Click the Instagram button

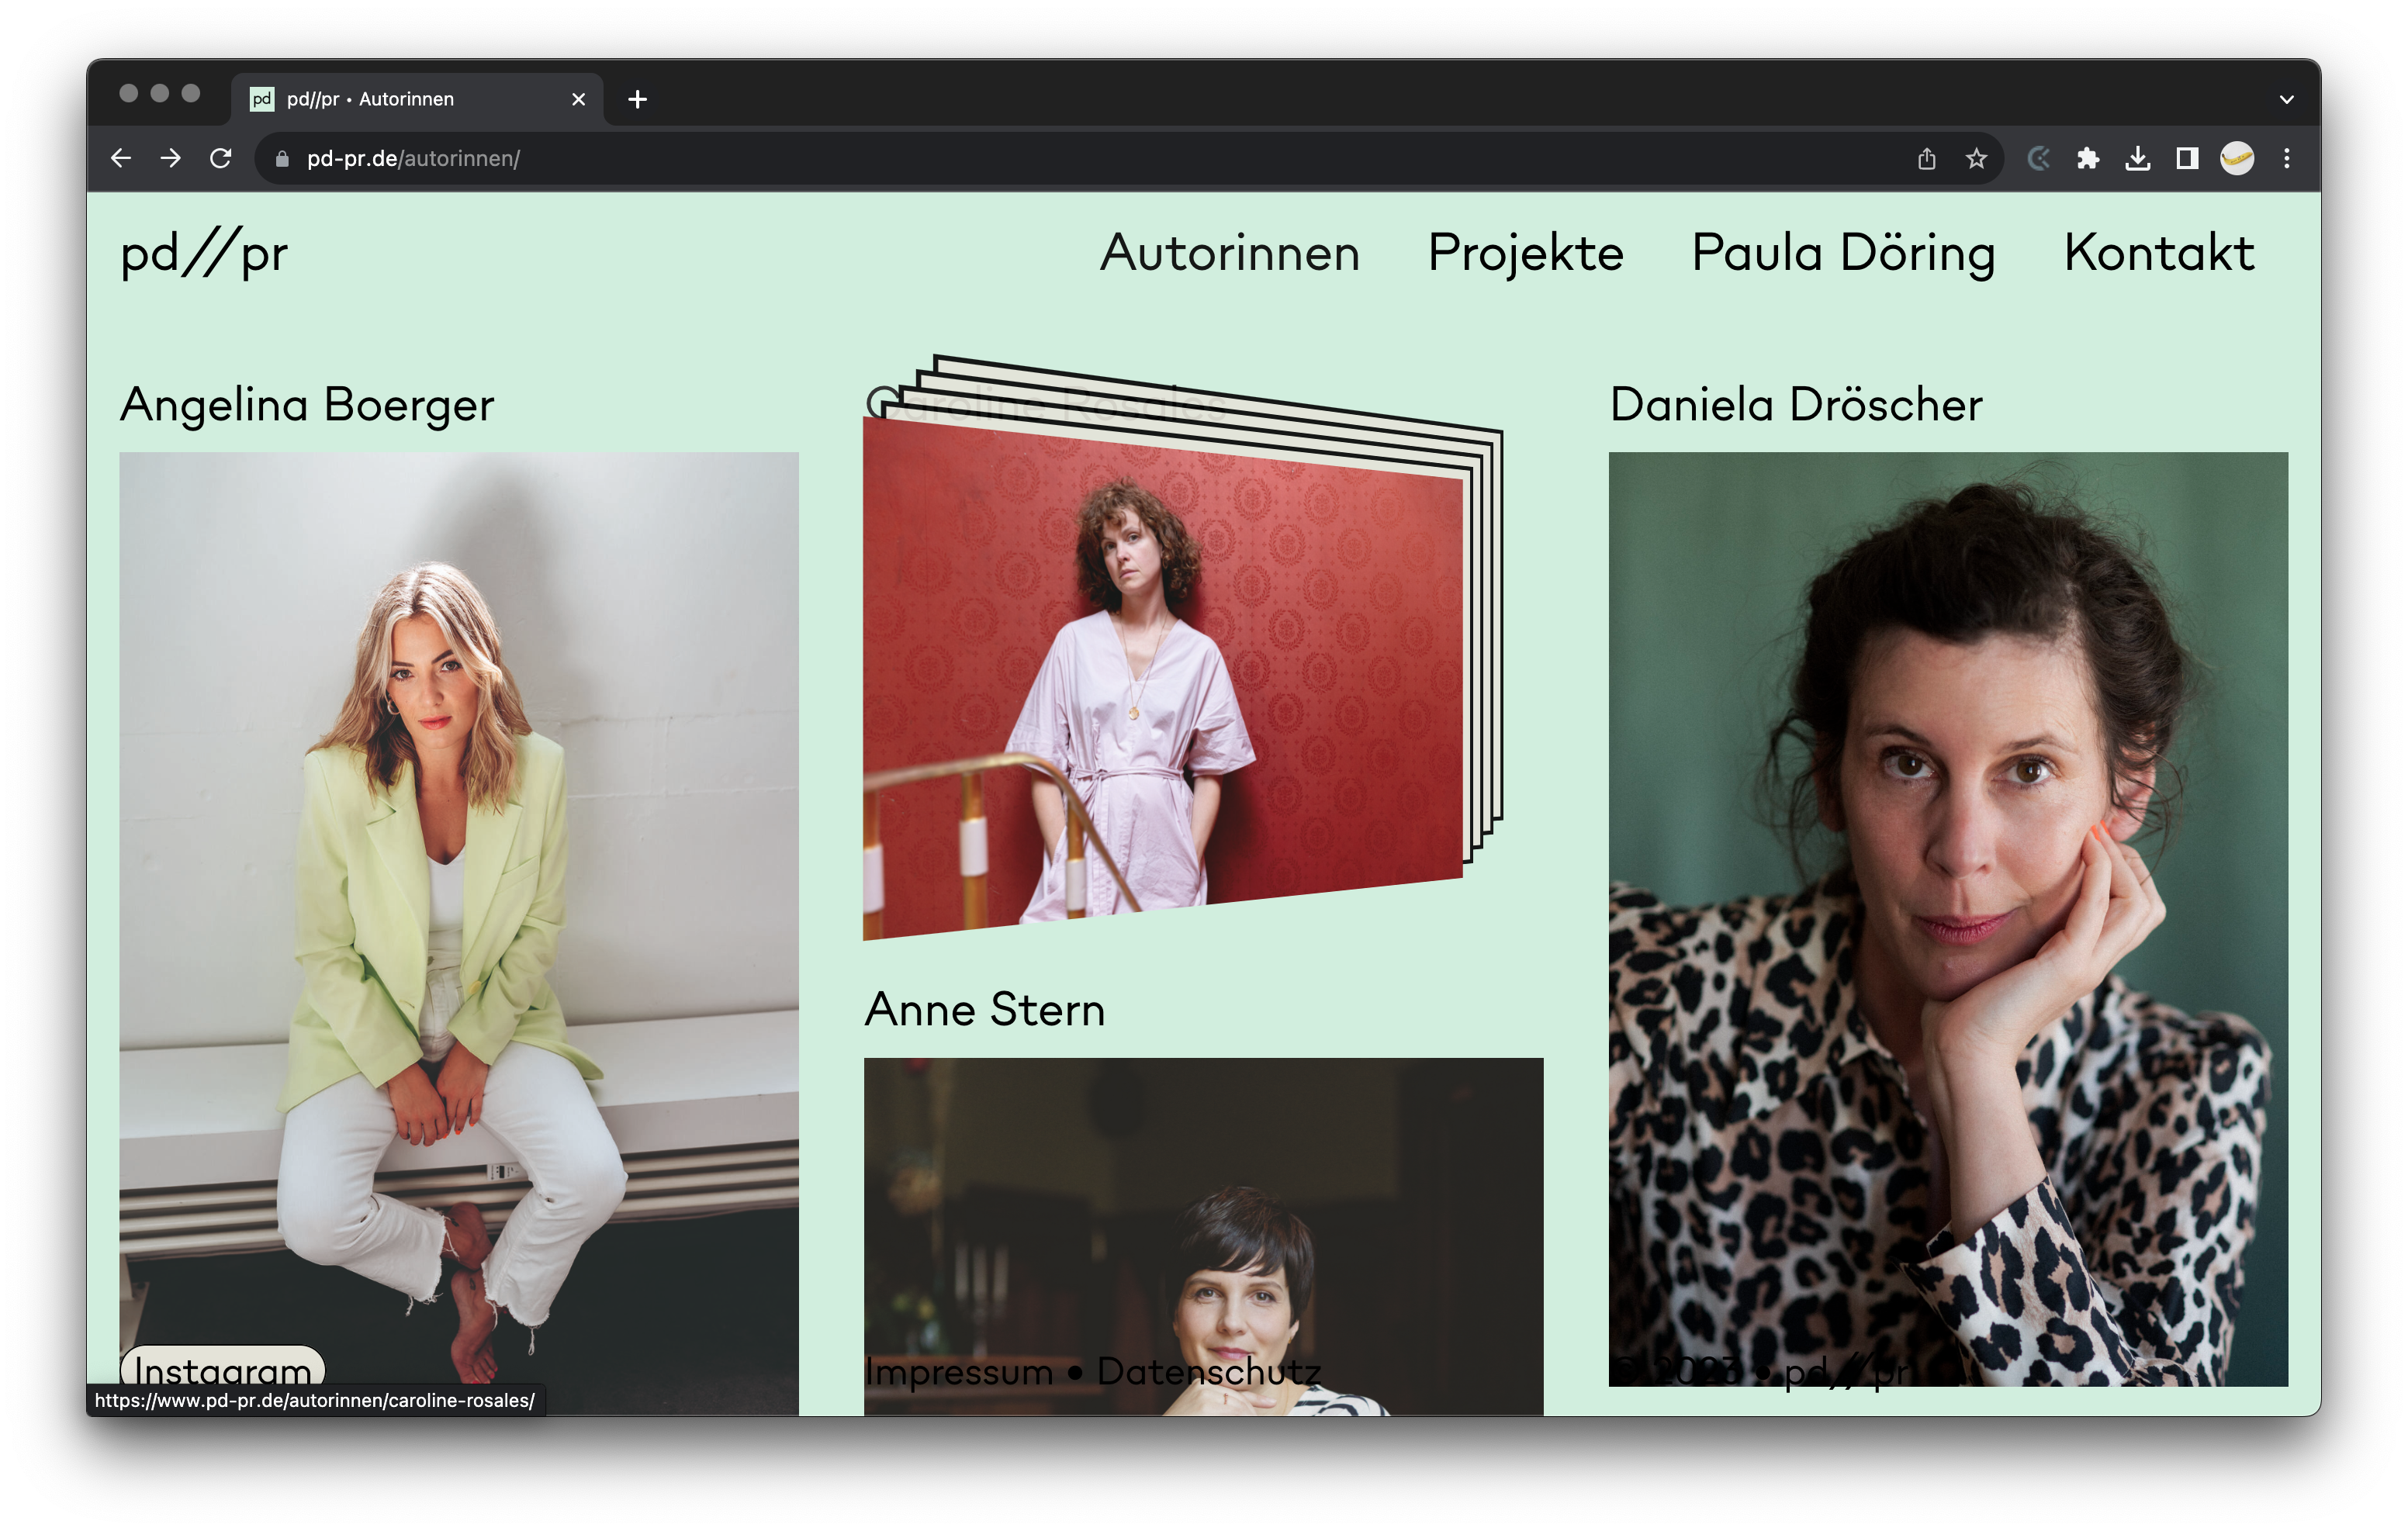pyautogui.click(x=222, y=1369)
